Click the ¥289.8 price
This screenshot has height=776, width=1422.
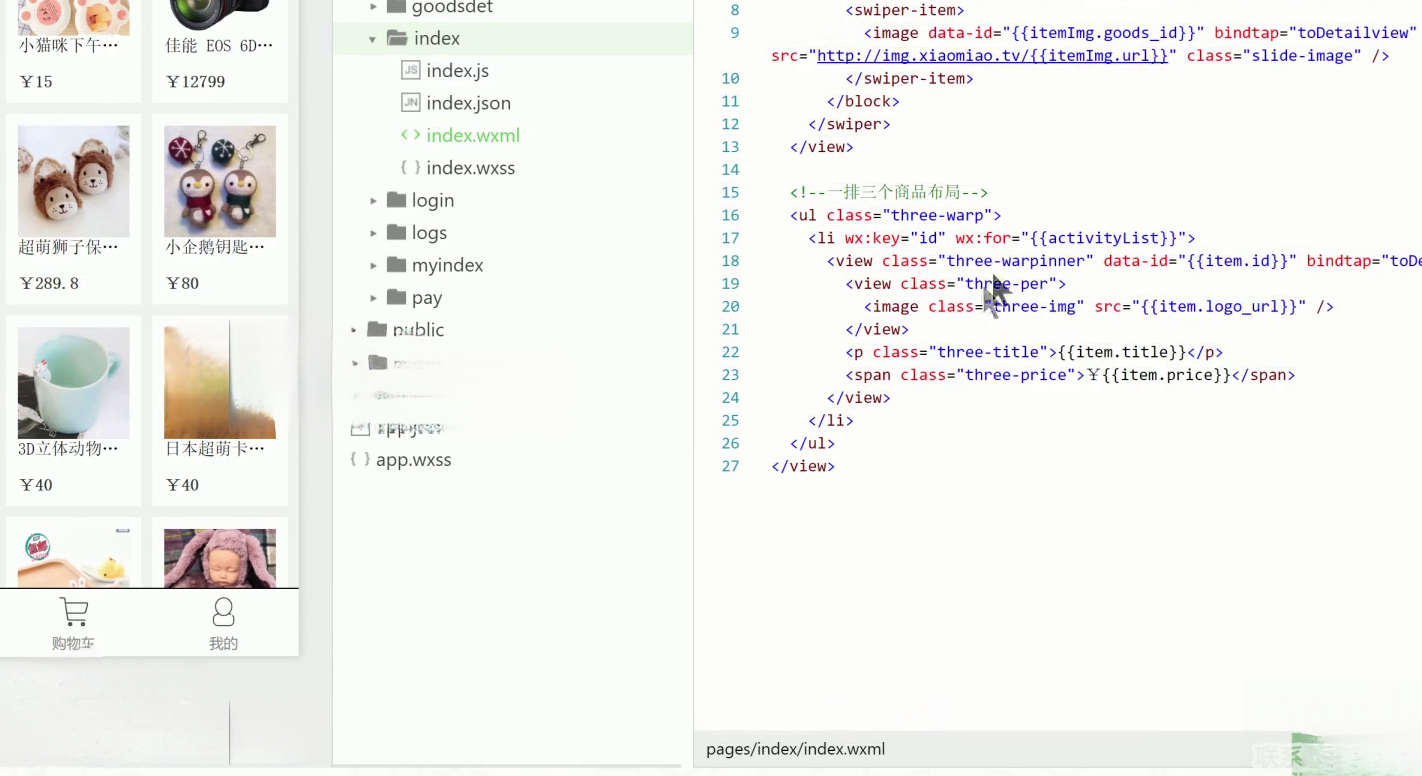[x=48, y=284]
